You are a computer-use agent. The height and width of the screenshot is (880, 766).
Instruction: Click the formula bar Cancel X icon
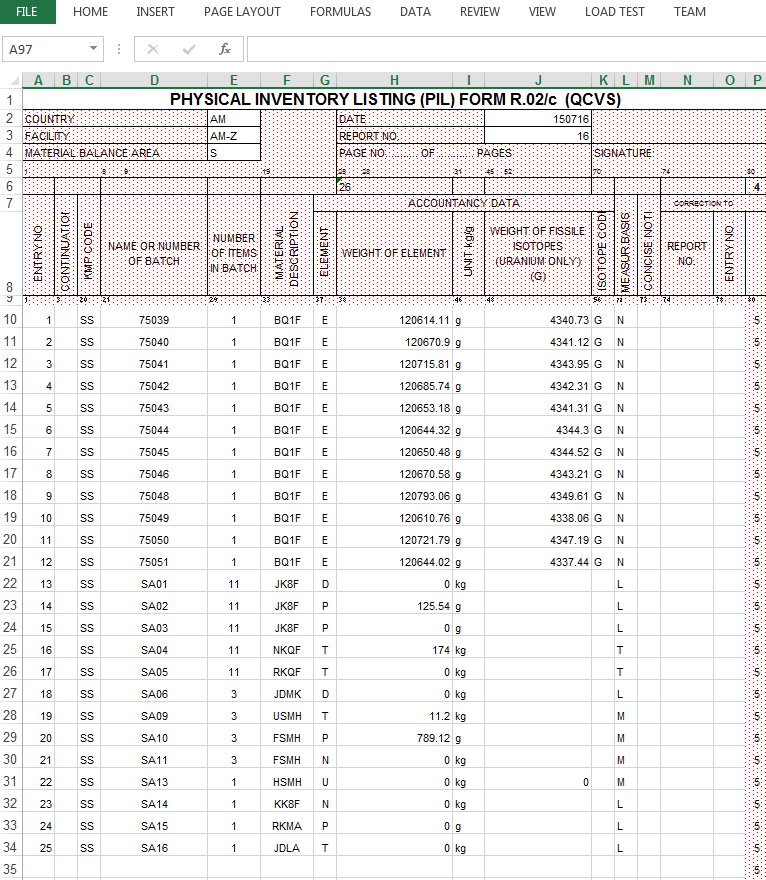tap(153, 49)
